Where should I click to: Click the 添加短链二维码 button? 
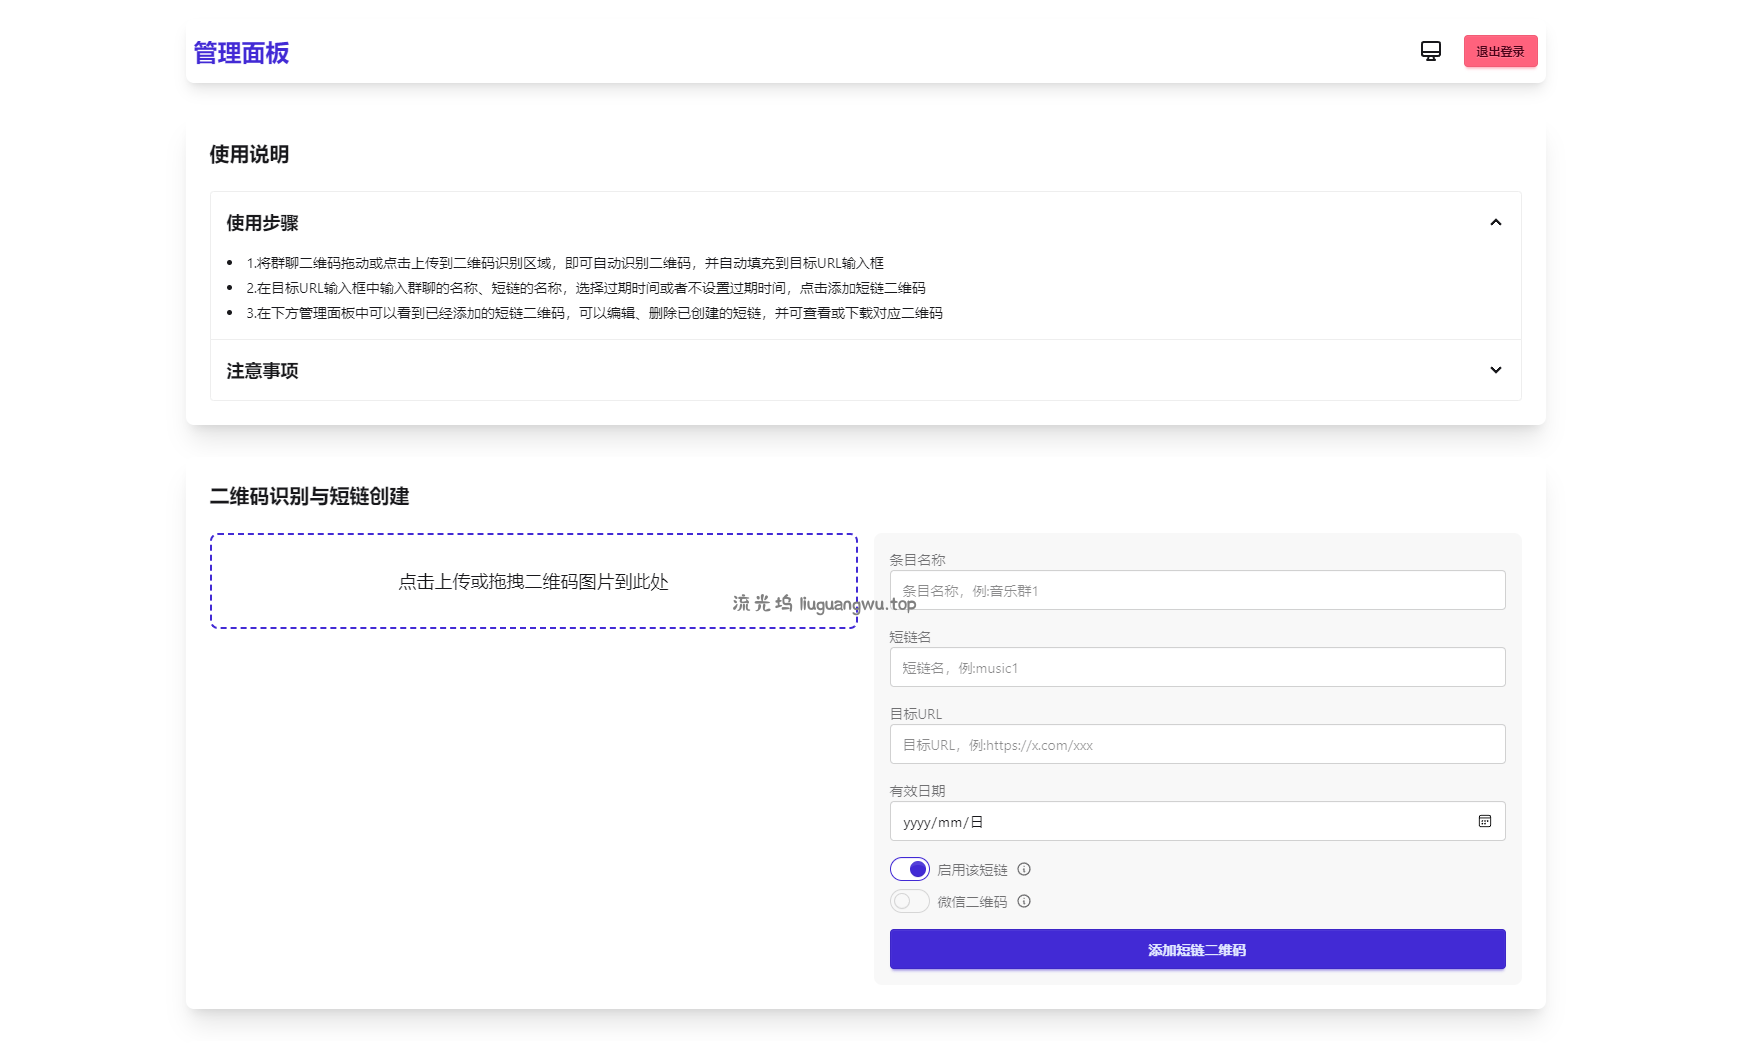pyautogui.click(x=1197, y=949)
